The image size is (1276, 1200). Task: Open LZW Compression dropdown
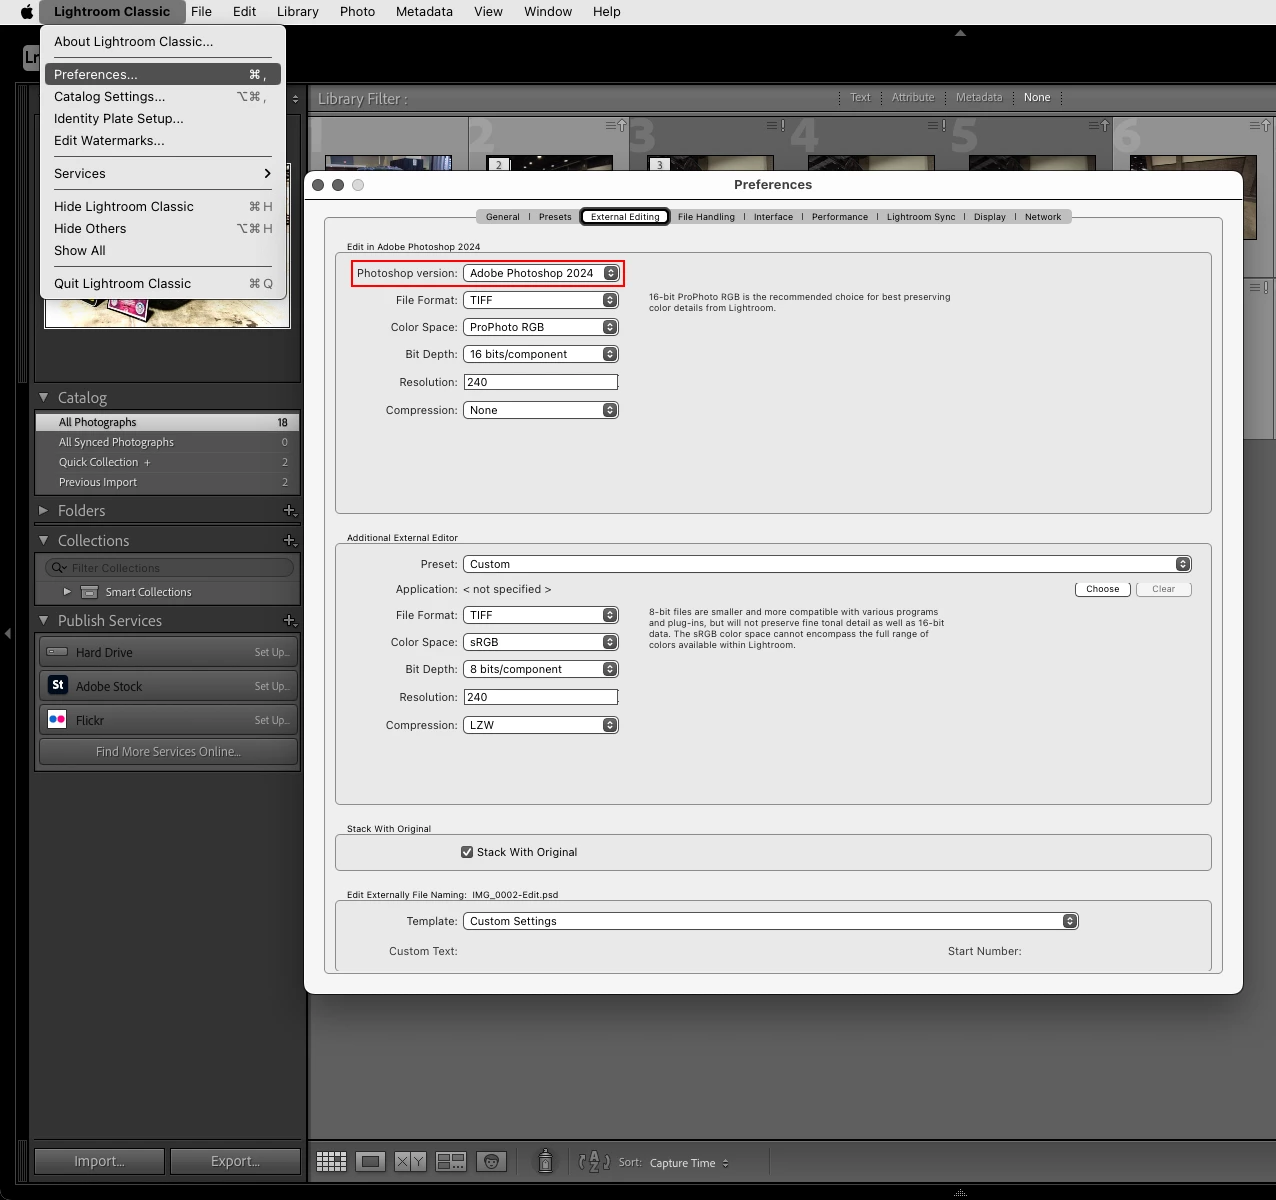[541, 725]
